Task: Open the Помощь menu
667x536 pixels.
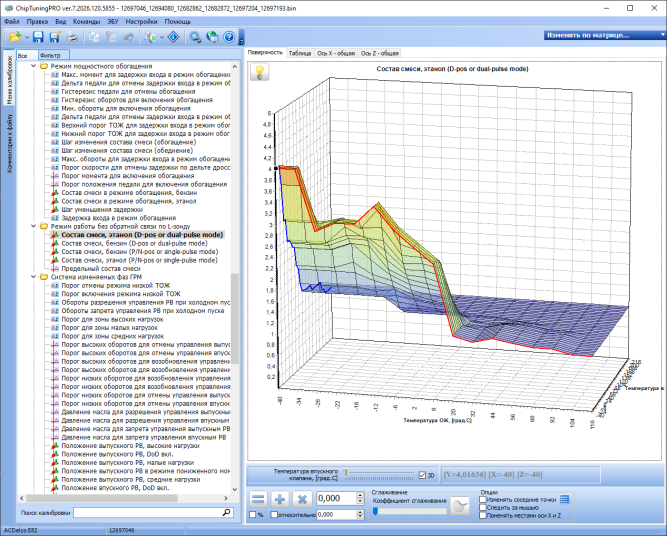Action: click(177, 22)
